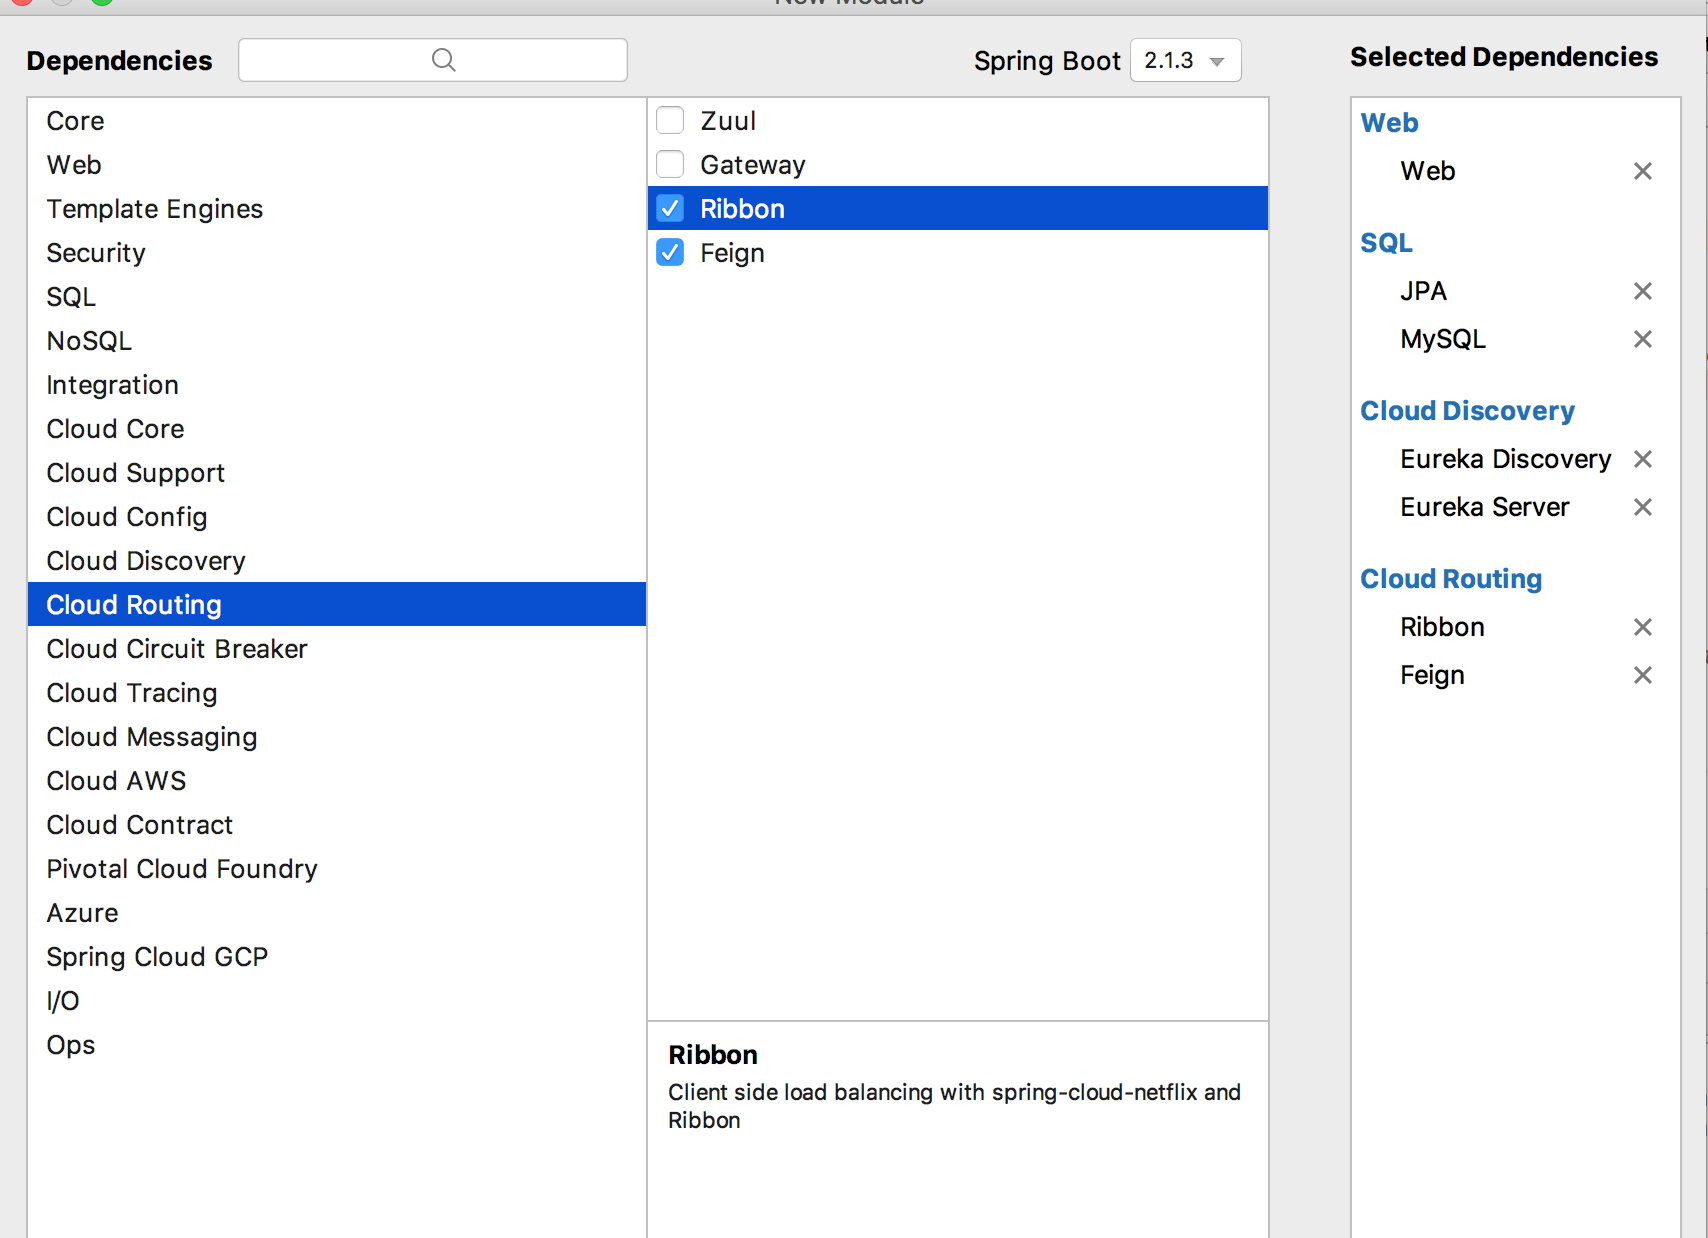The height and width of the screenshot is (1238, 1708).
Task: Select Template Engines category
Action: click(x=337, y=208)
